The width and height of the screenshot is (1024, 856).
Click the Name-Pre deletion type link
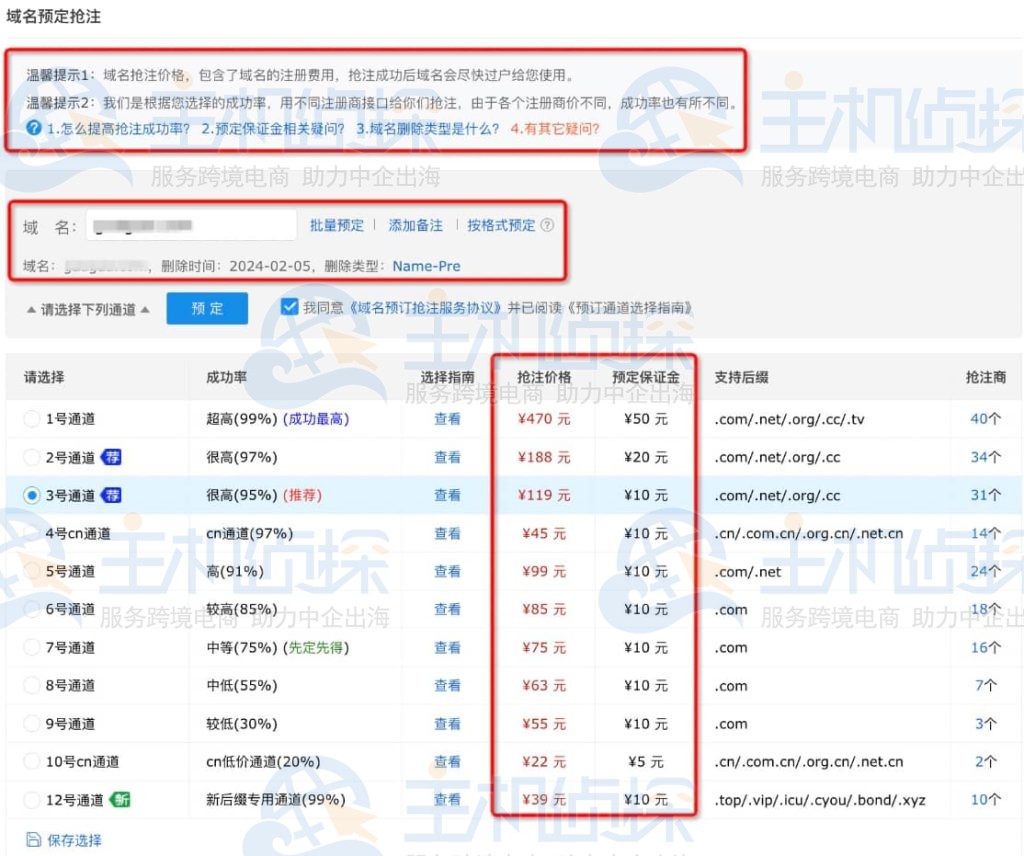(426, 266)
